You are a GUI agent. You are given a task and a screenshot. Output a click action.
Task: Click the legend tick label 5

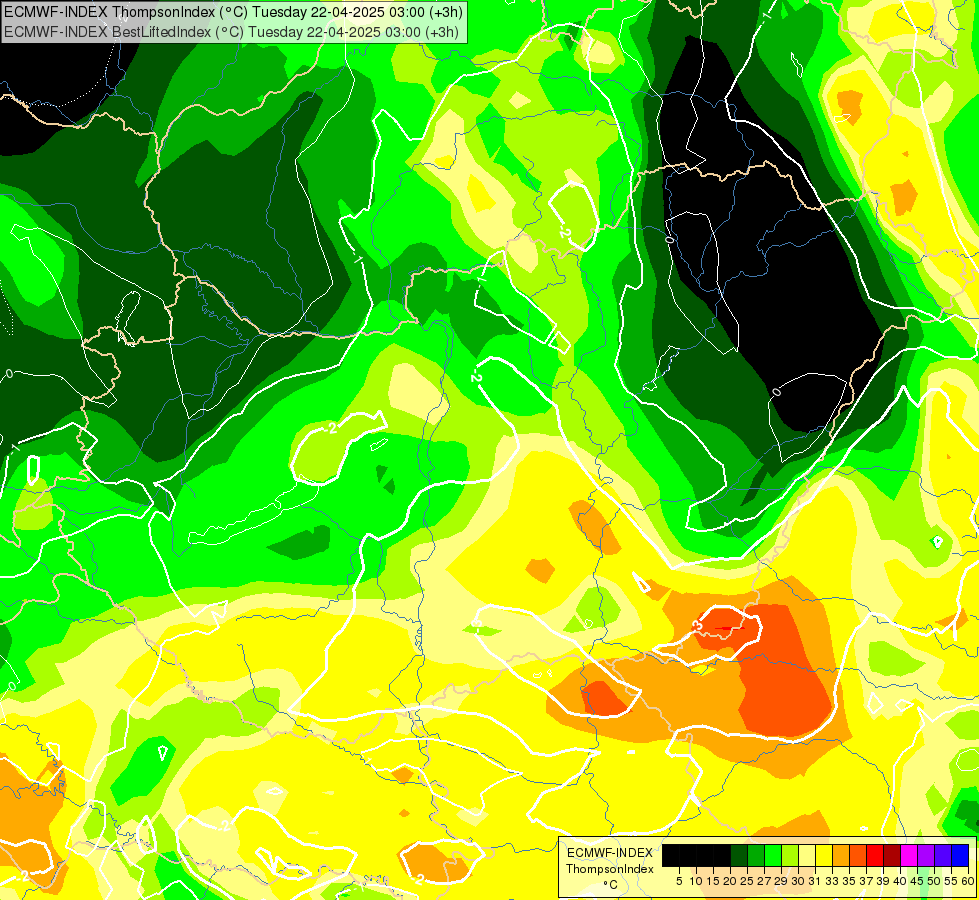tap(679, 881)
